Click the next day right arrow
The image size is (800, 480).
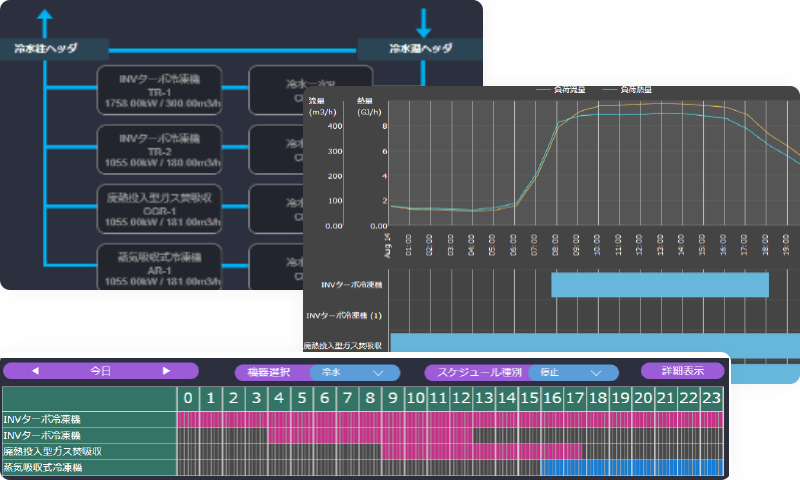point(166,371)
